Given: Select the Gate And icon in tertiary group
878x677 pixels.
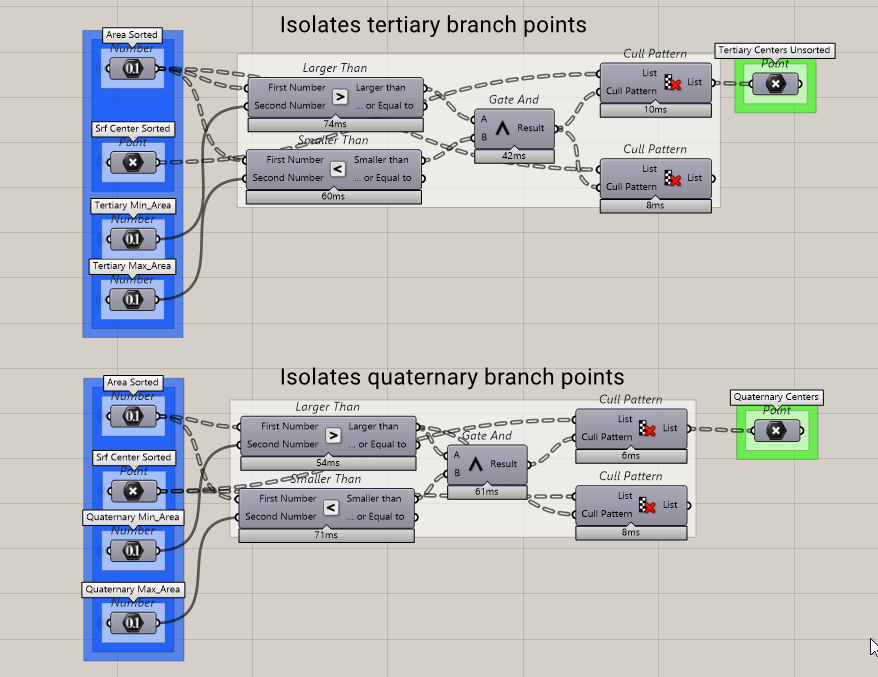Looking at the screenshot, I should click(x=502, y=128).
